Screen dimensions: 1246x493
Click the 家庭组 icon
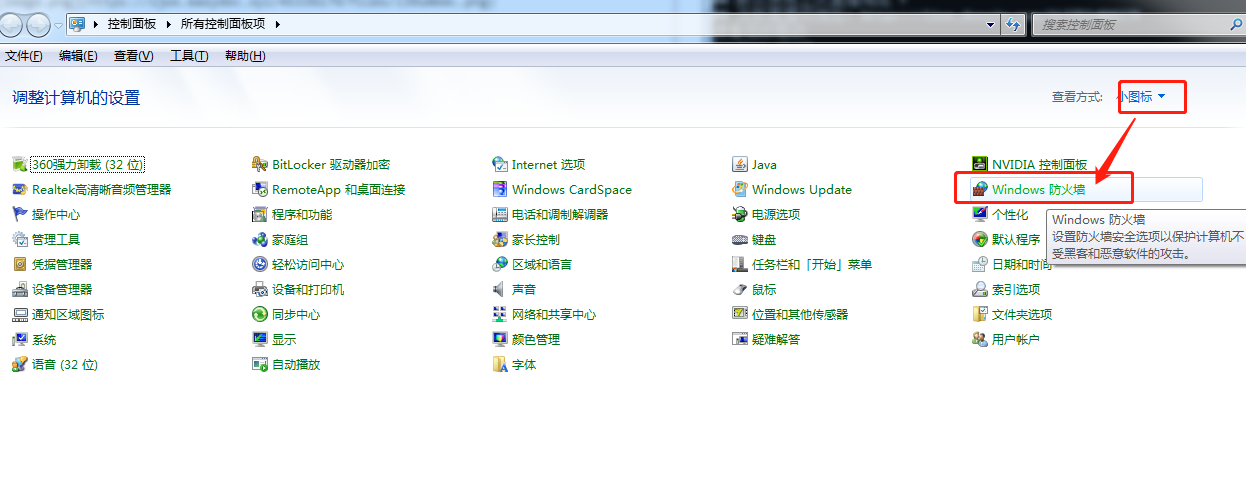point(260,239)
